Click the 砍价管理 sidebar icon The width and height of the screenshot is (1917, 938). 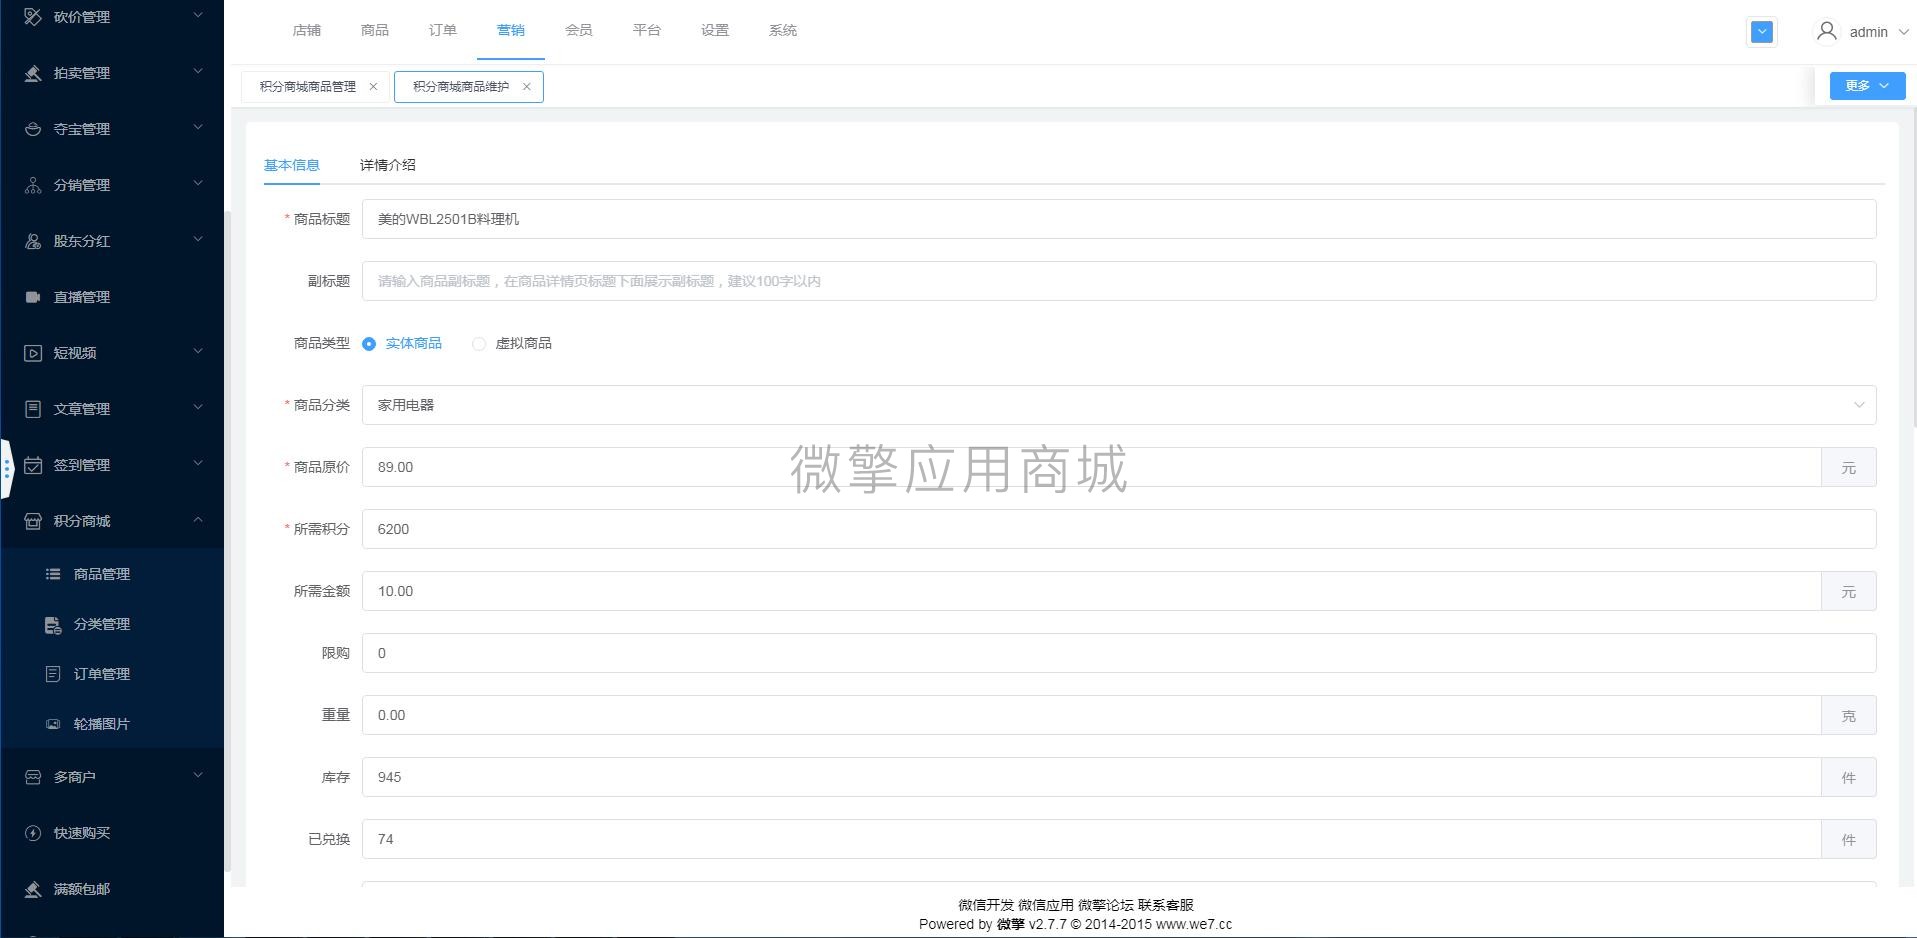pyautogui.click(x=33, y=17)
